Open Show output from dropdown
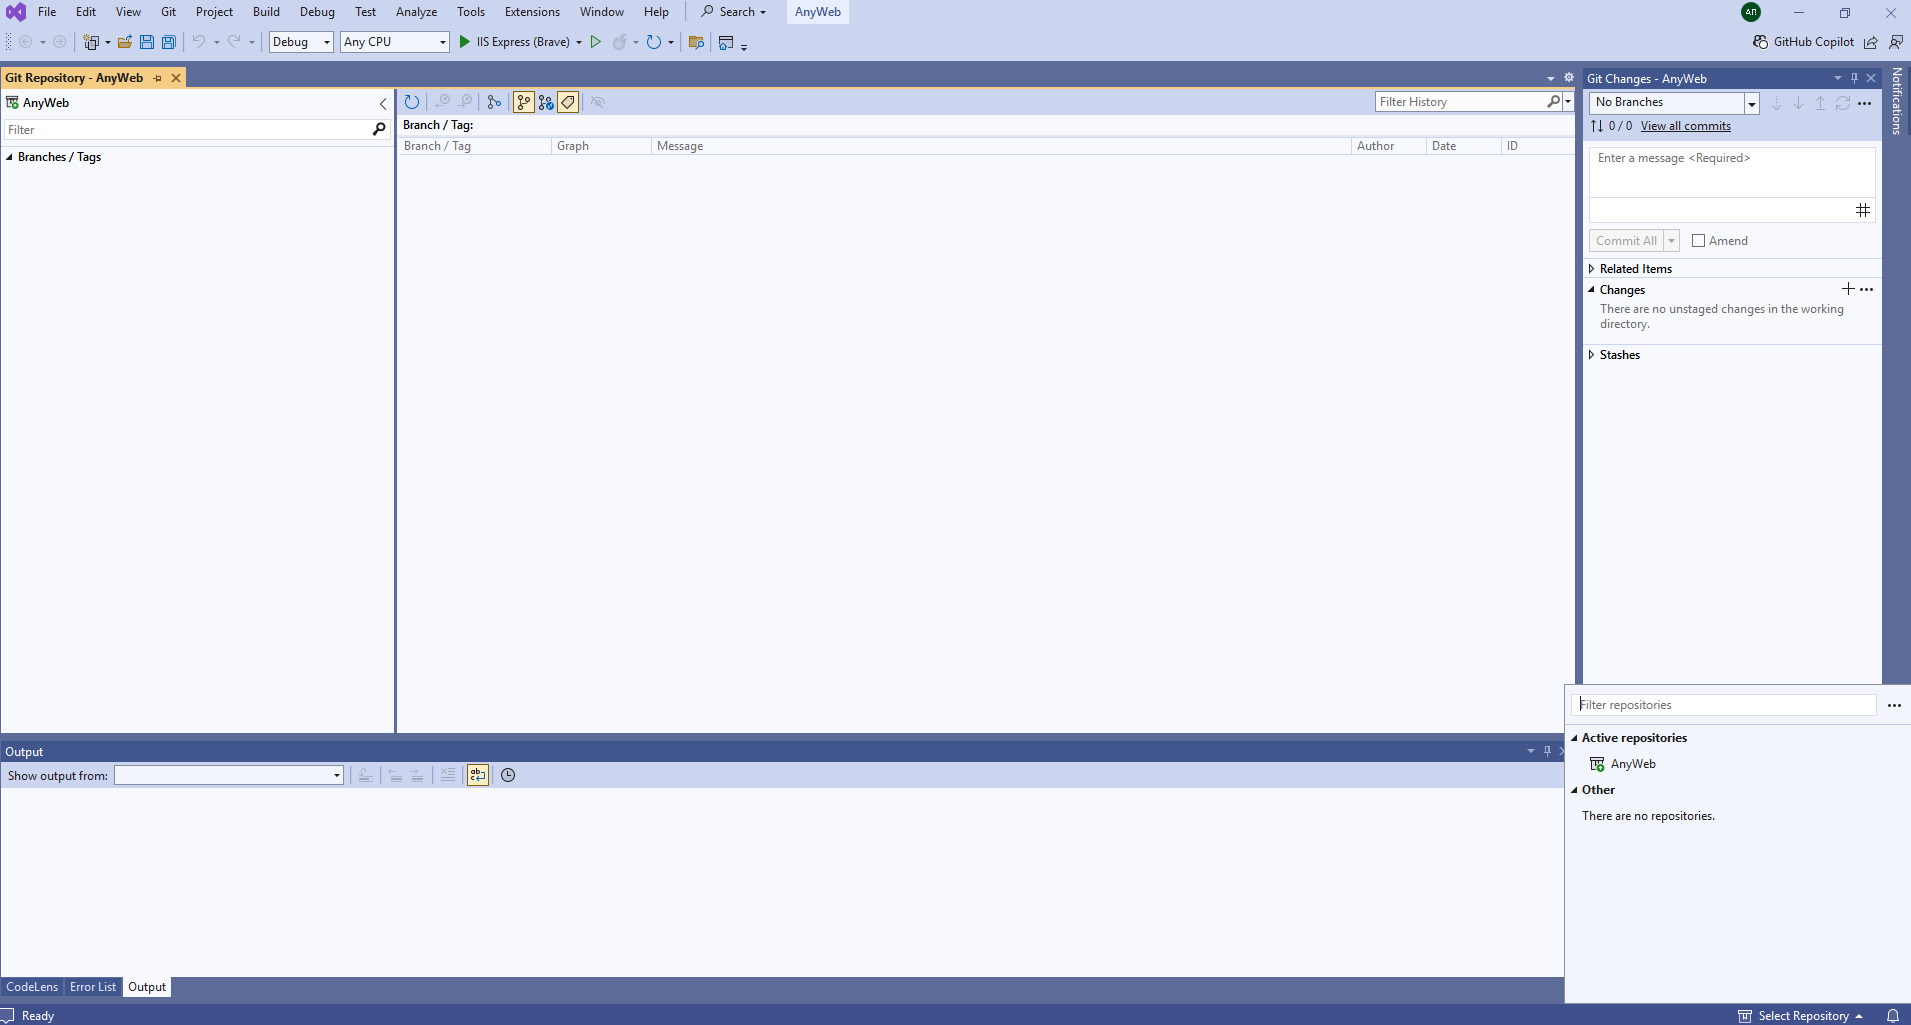This screenshot has height=1025, width=1911. (229, 775)
